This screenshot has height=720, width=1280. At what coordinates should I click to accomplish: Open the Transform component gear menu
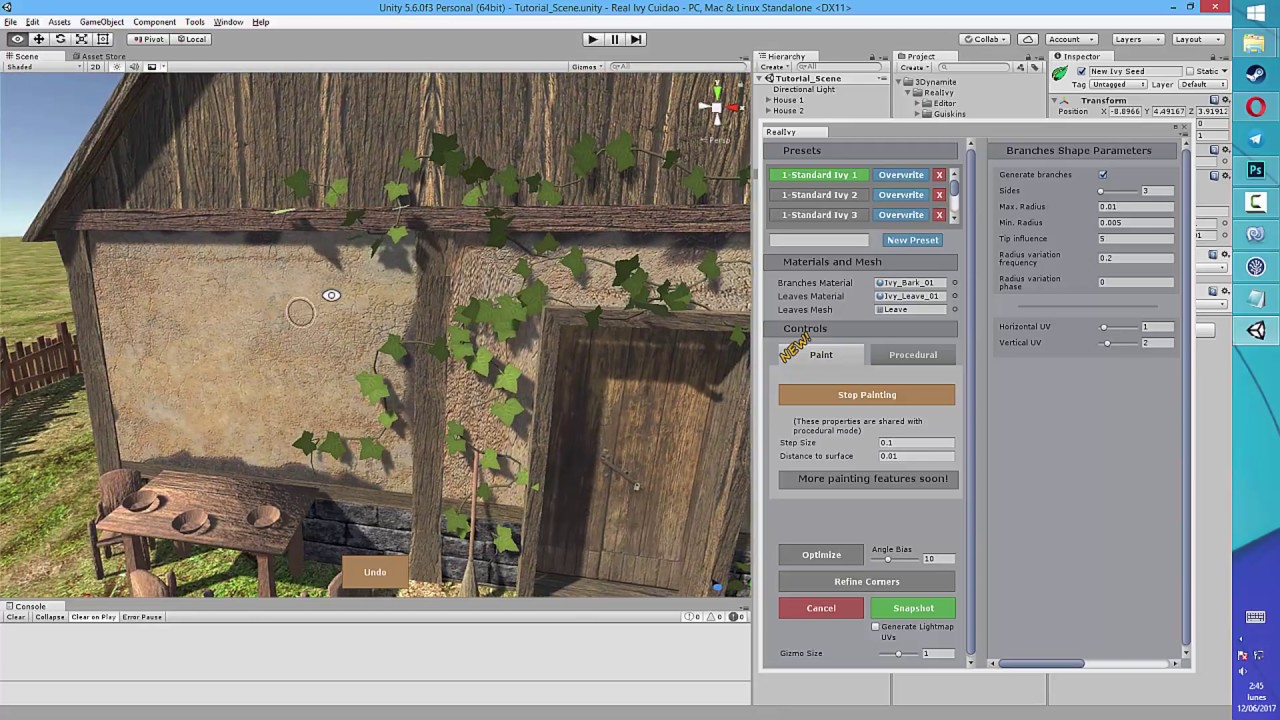[x=1225, y=100]
